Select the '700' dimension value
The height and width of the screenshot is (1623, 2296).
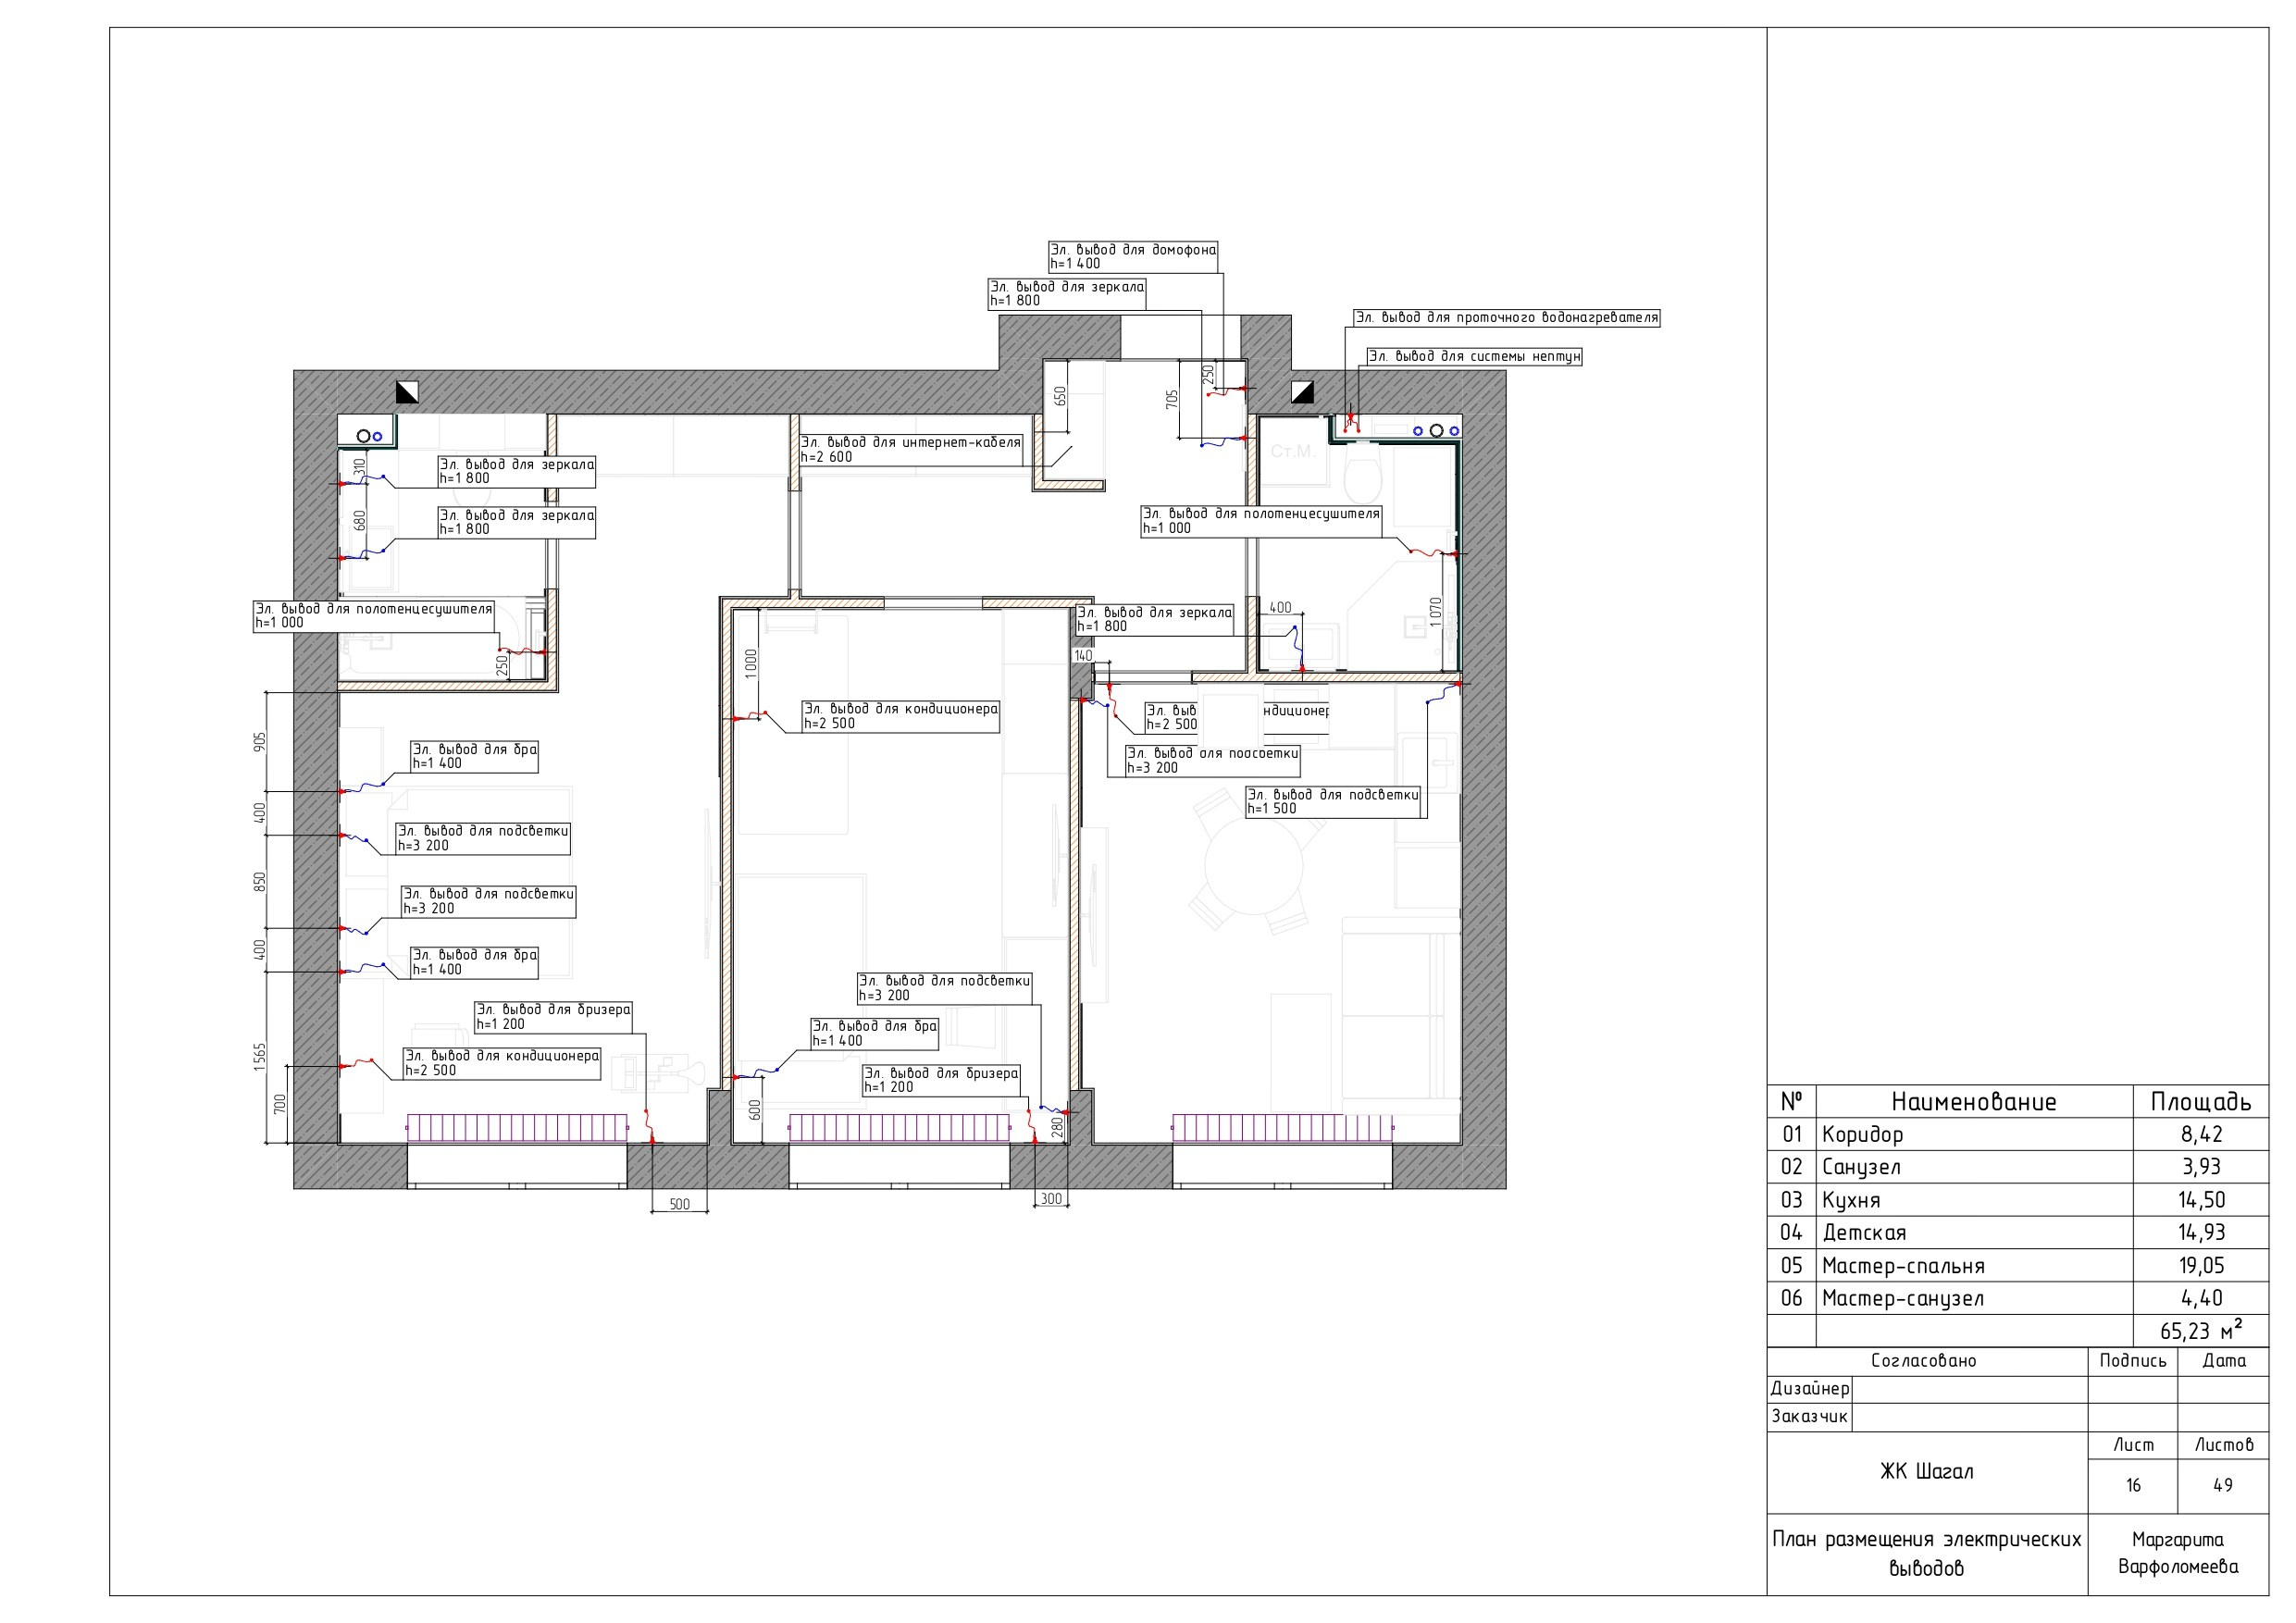click(x=280, y=1104)
